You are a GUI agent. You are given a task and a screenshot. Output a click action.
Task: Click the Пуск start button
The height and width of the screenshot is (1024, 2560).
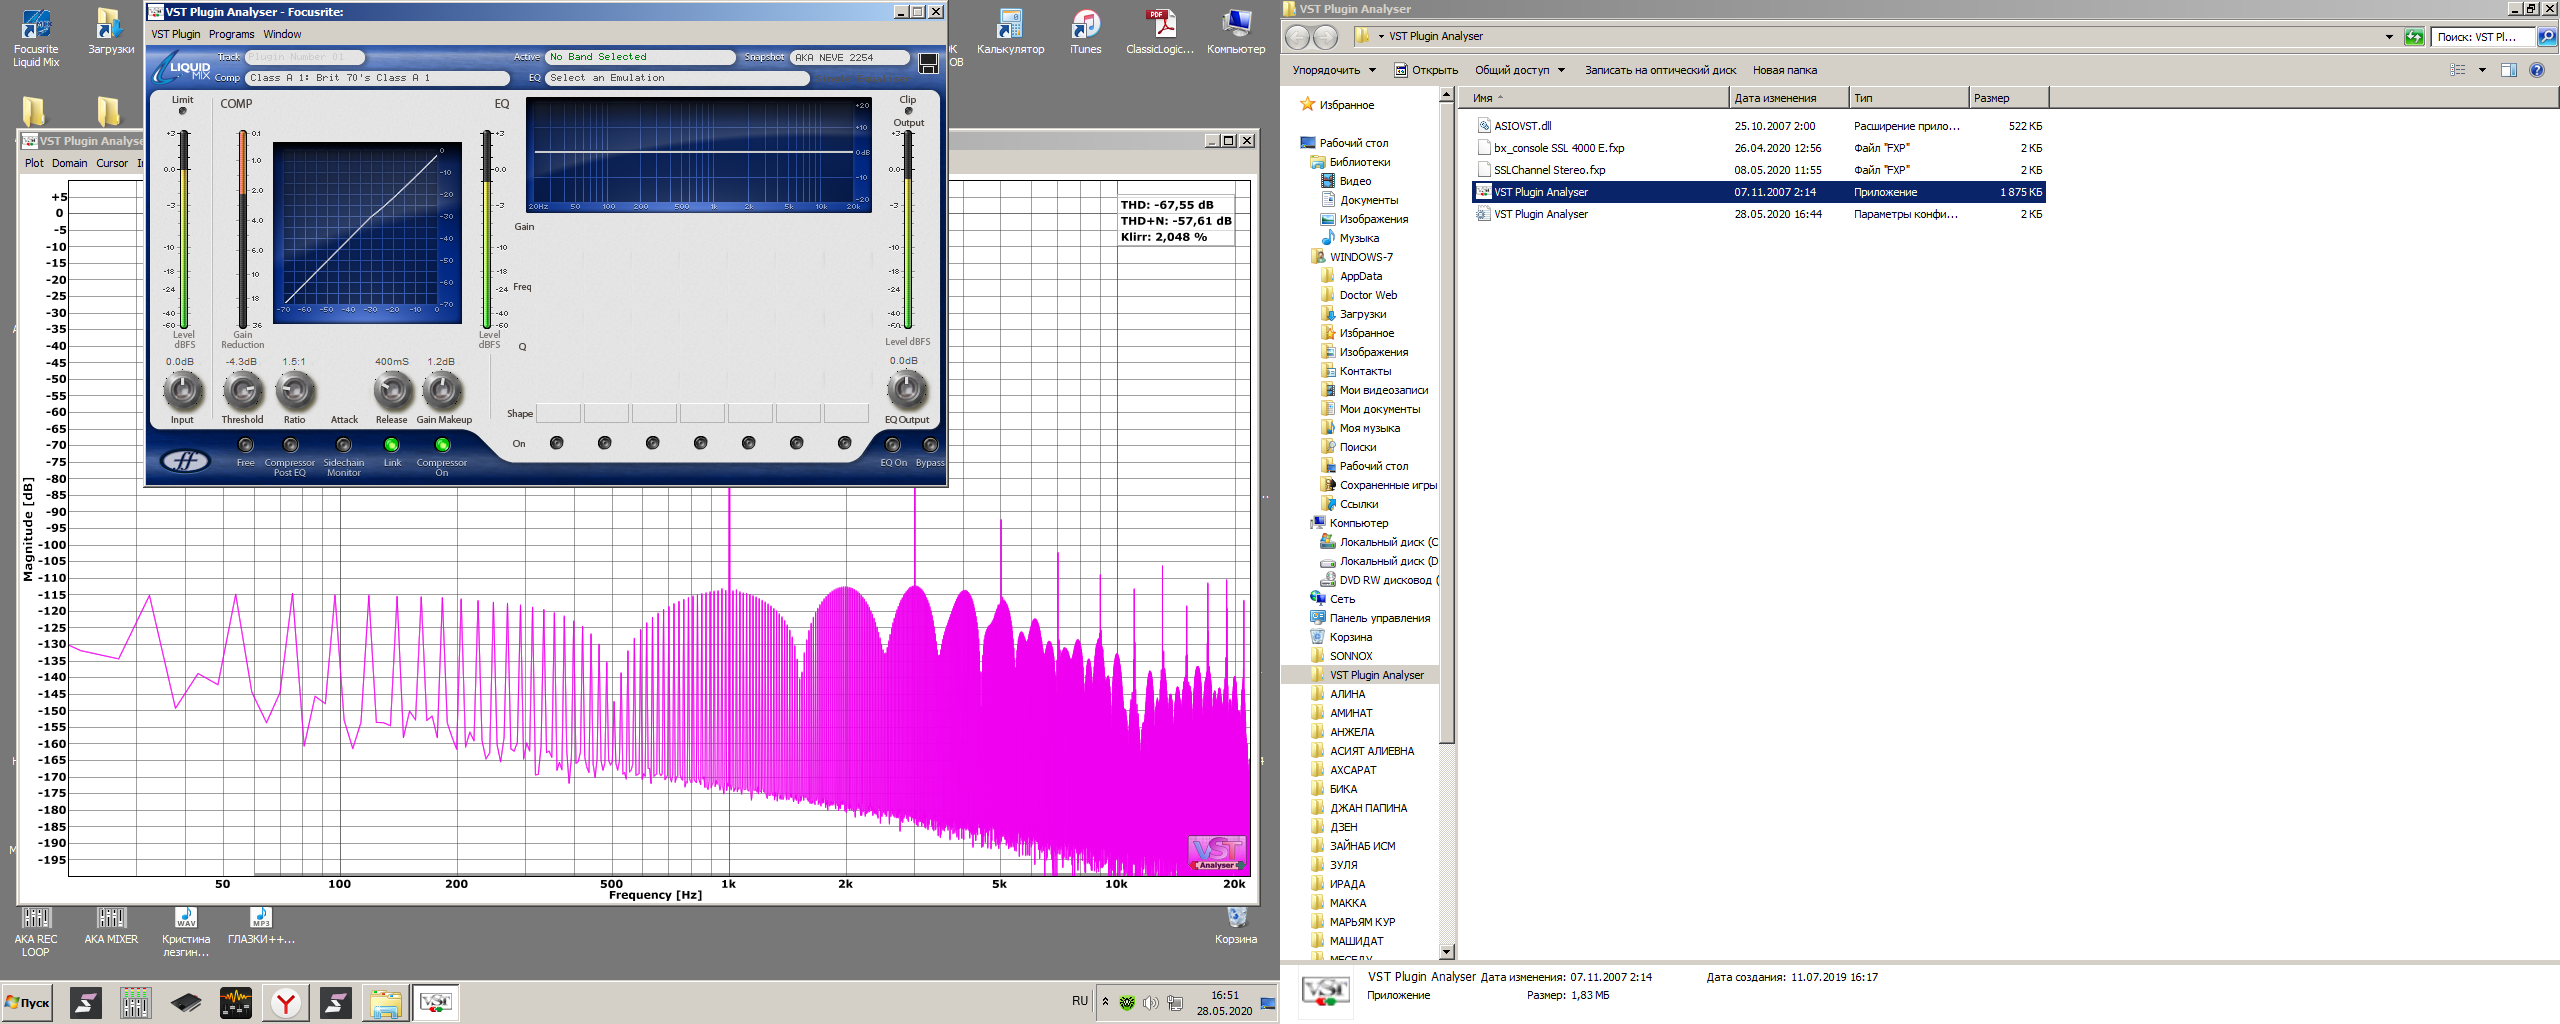29,1002
